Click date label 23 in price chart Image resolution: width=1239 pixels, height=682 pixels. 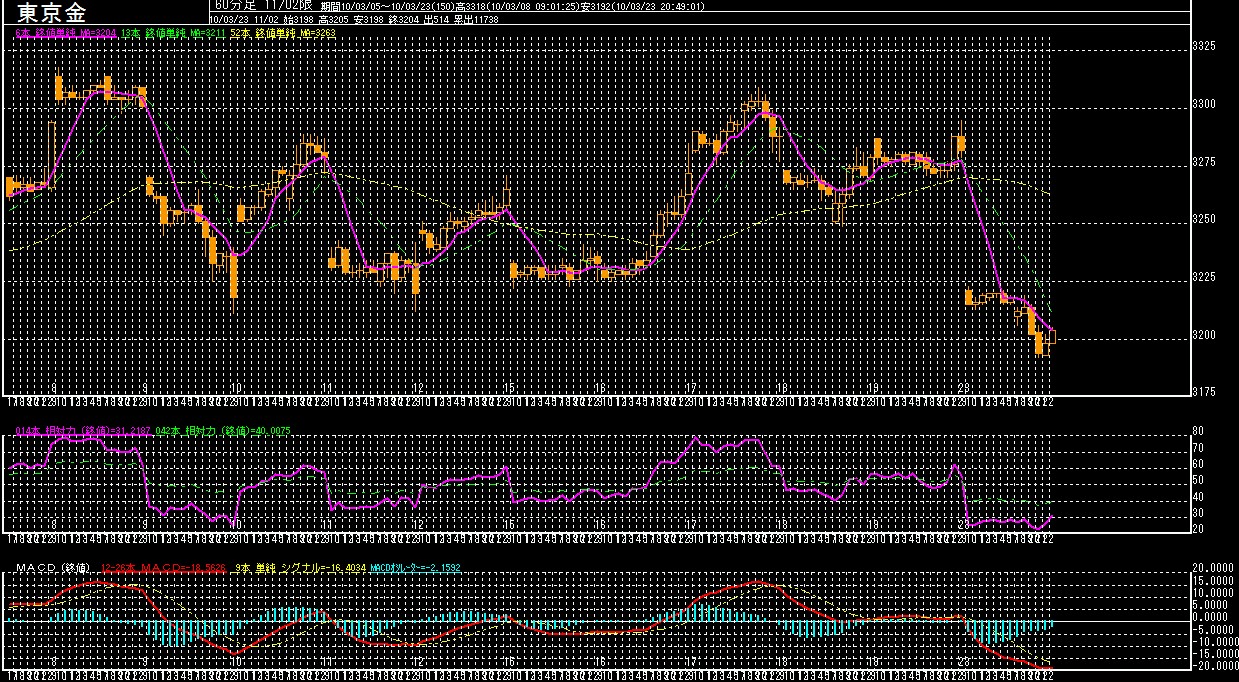(x=963, y=387)
